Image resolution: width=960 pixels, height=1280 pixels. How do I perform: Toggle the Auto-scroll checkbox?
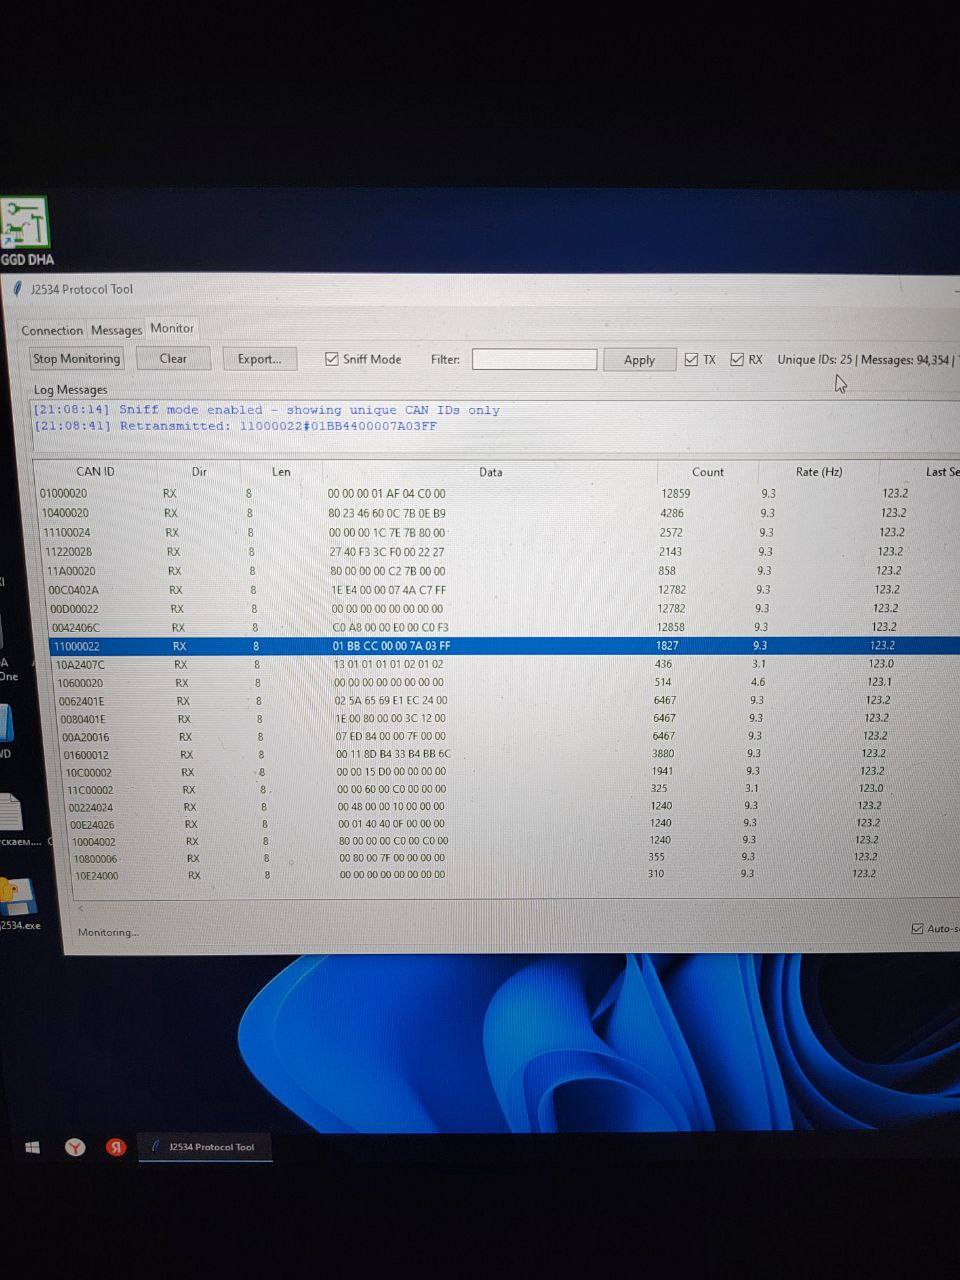917,928
